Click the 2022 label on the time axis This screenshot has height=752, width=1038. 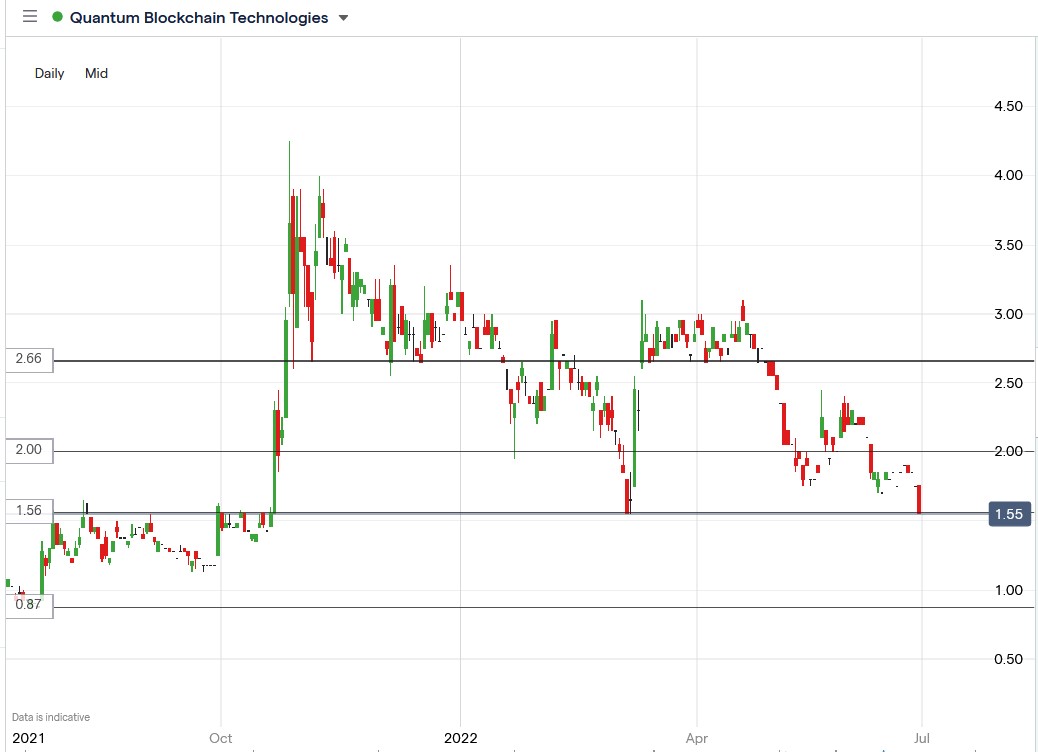tap(461, 738)
